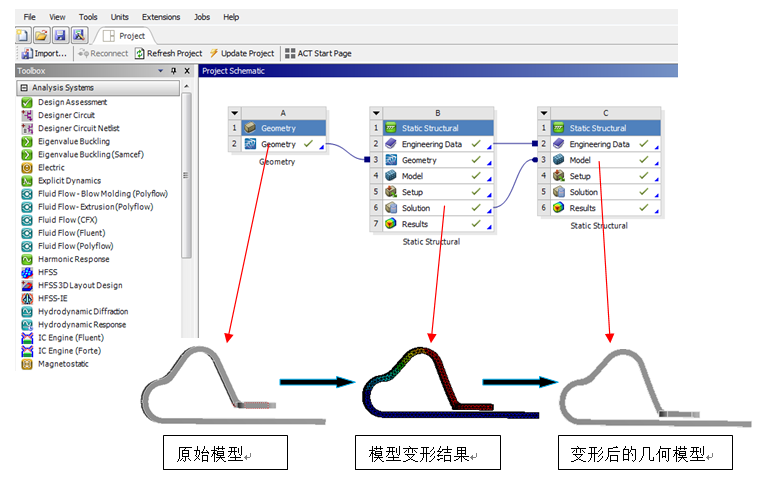Click the Toolbox vertical scrollbar

tap(186, 175)
